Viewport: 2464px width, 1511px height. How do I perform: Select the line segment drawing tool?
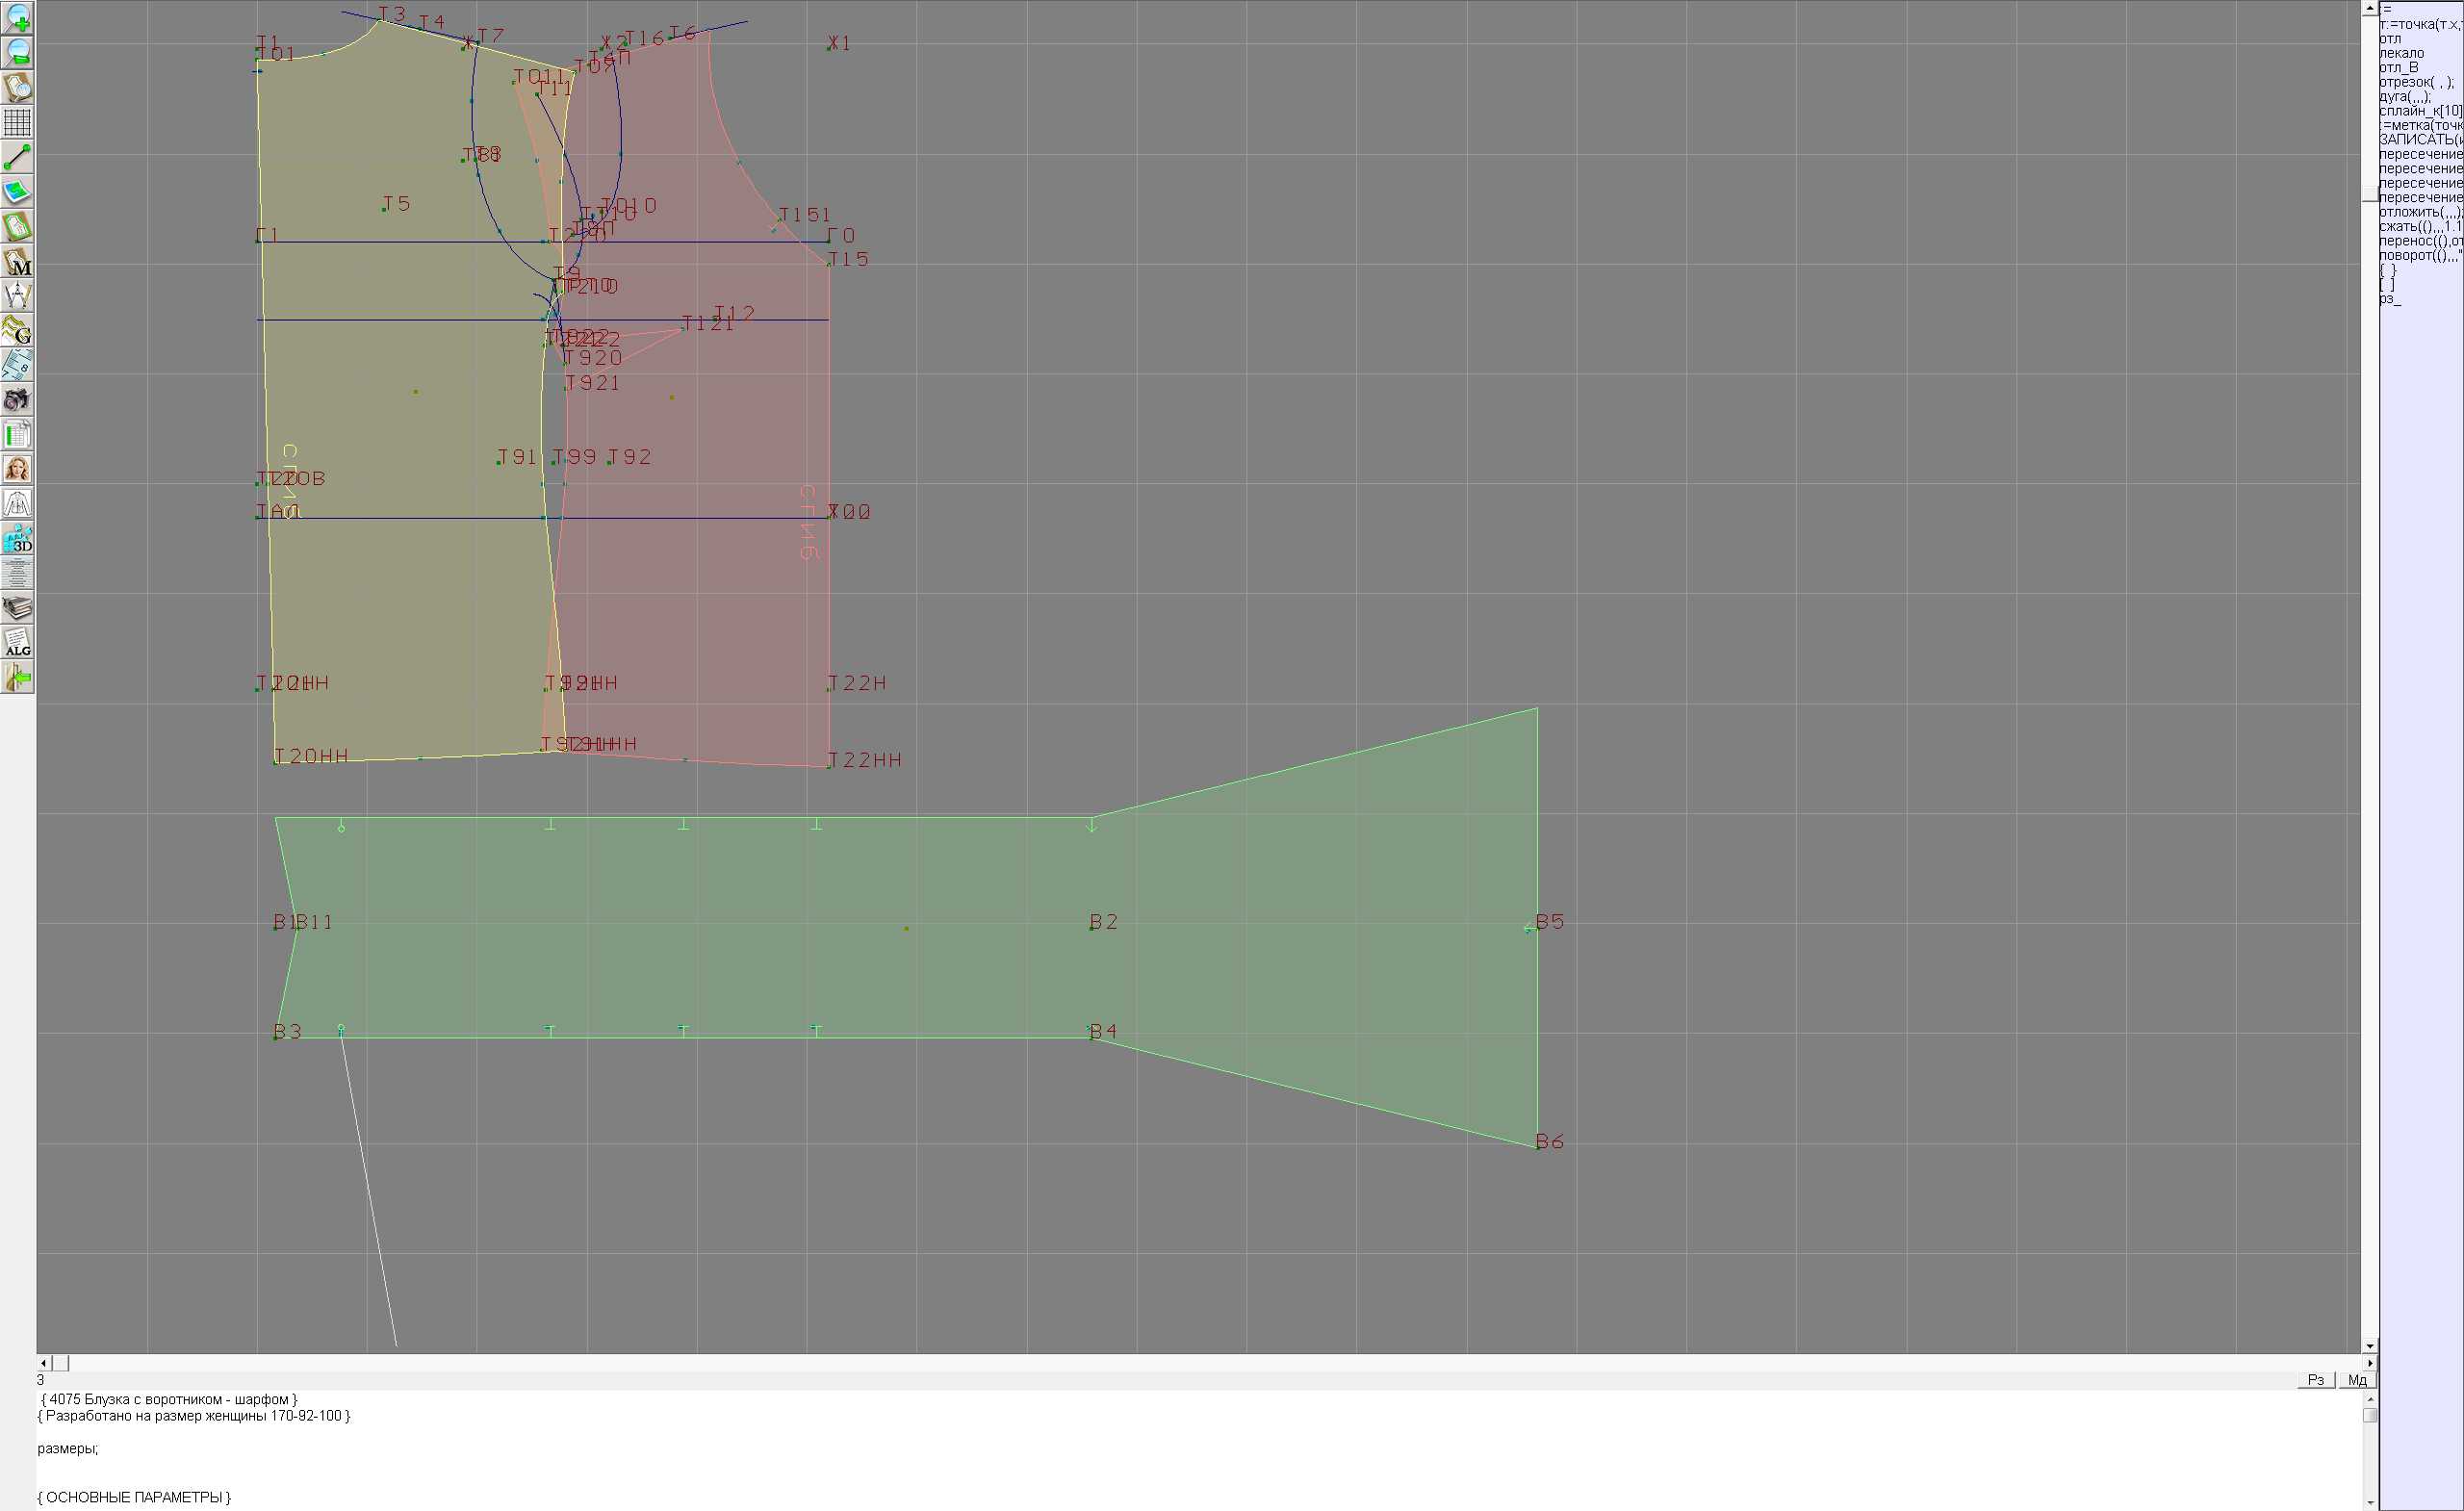tap(17, 157)
